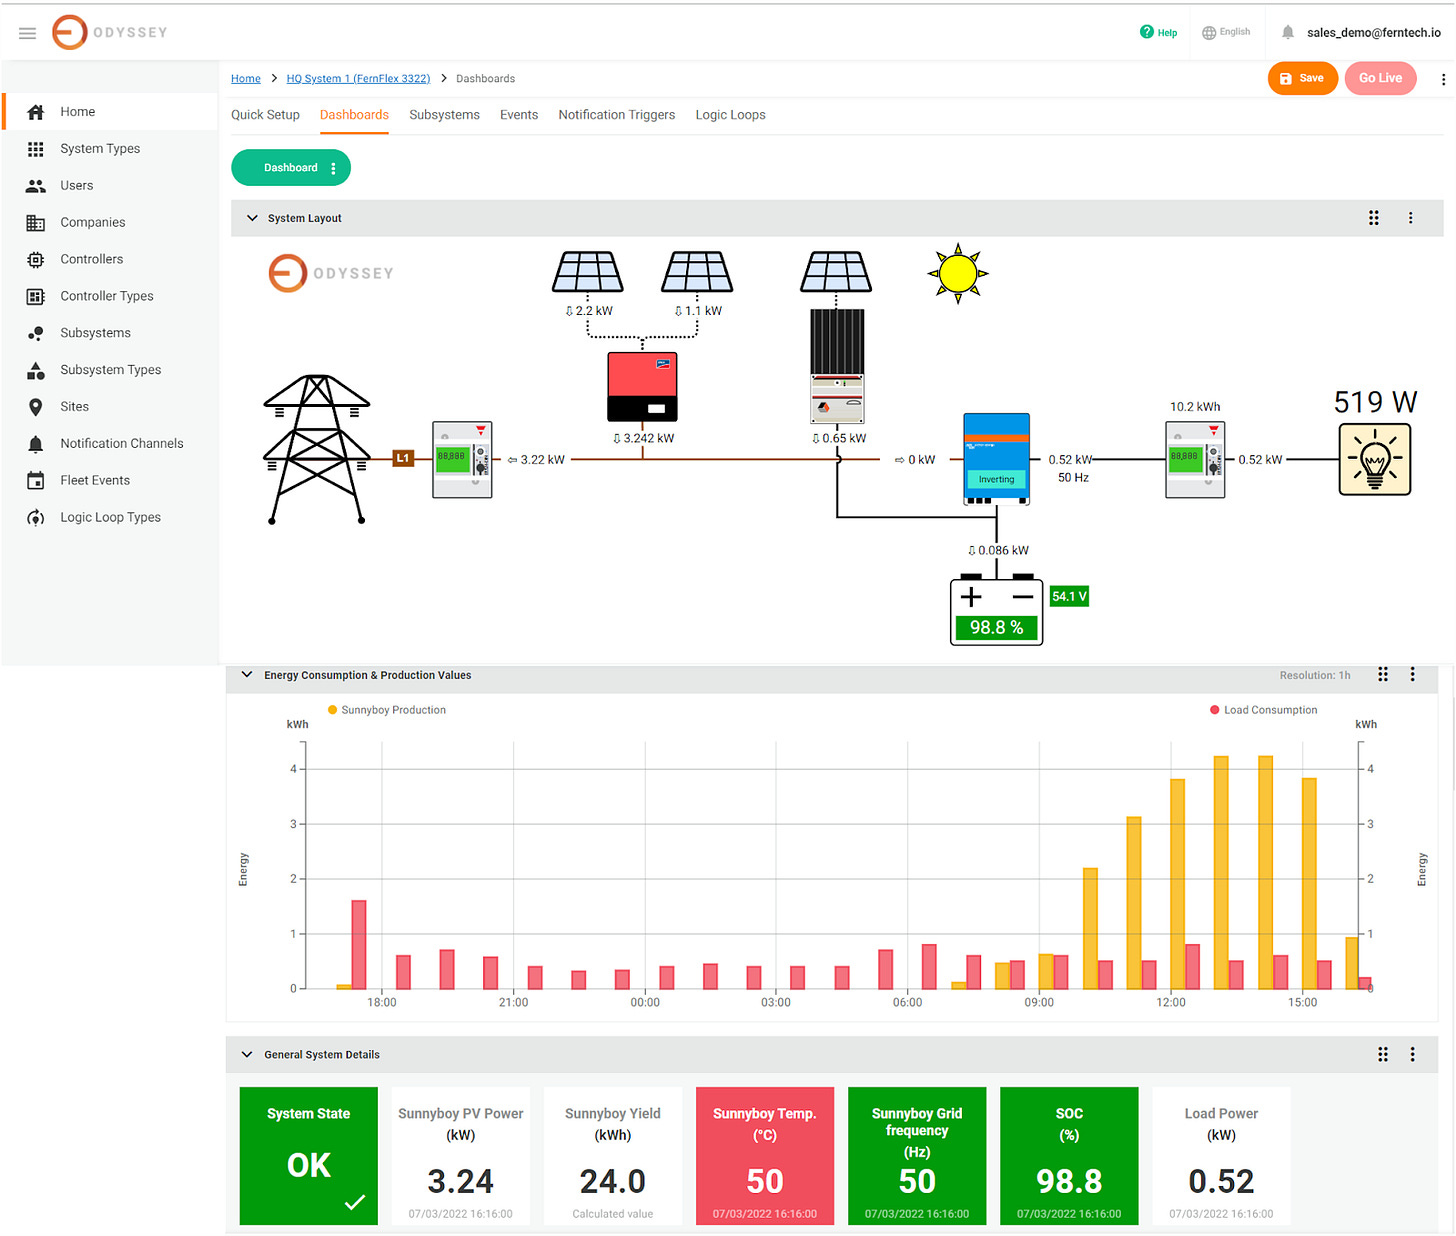Open the Dashboard button's three-dot menu
This screenshot has width=1456, height=1236.
click(333, 168)
